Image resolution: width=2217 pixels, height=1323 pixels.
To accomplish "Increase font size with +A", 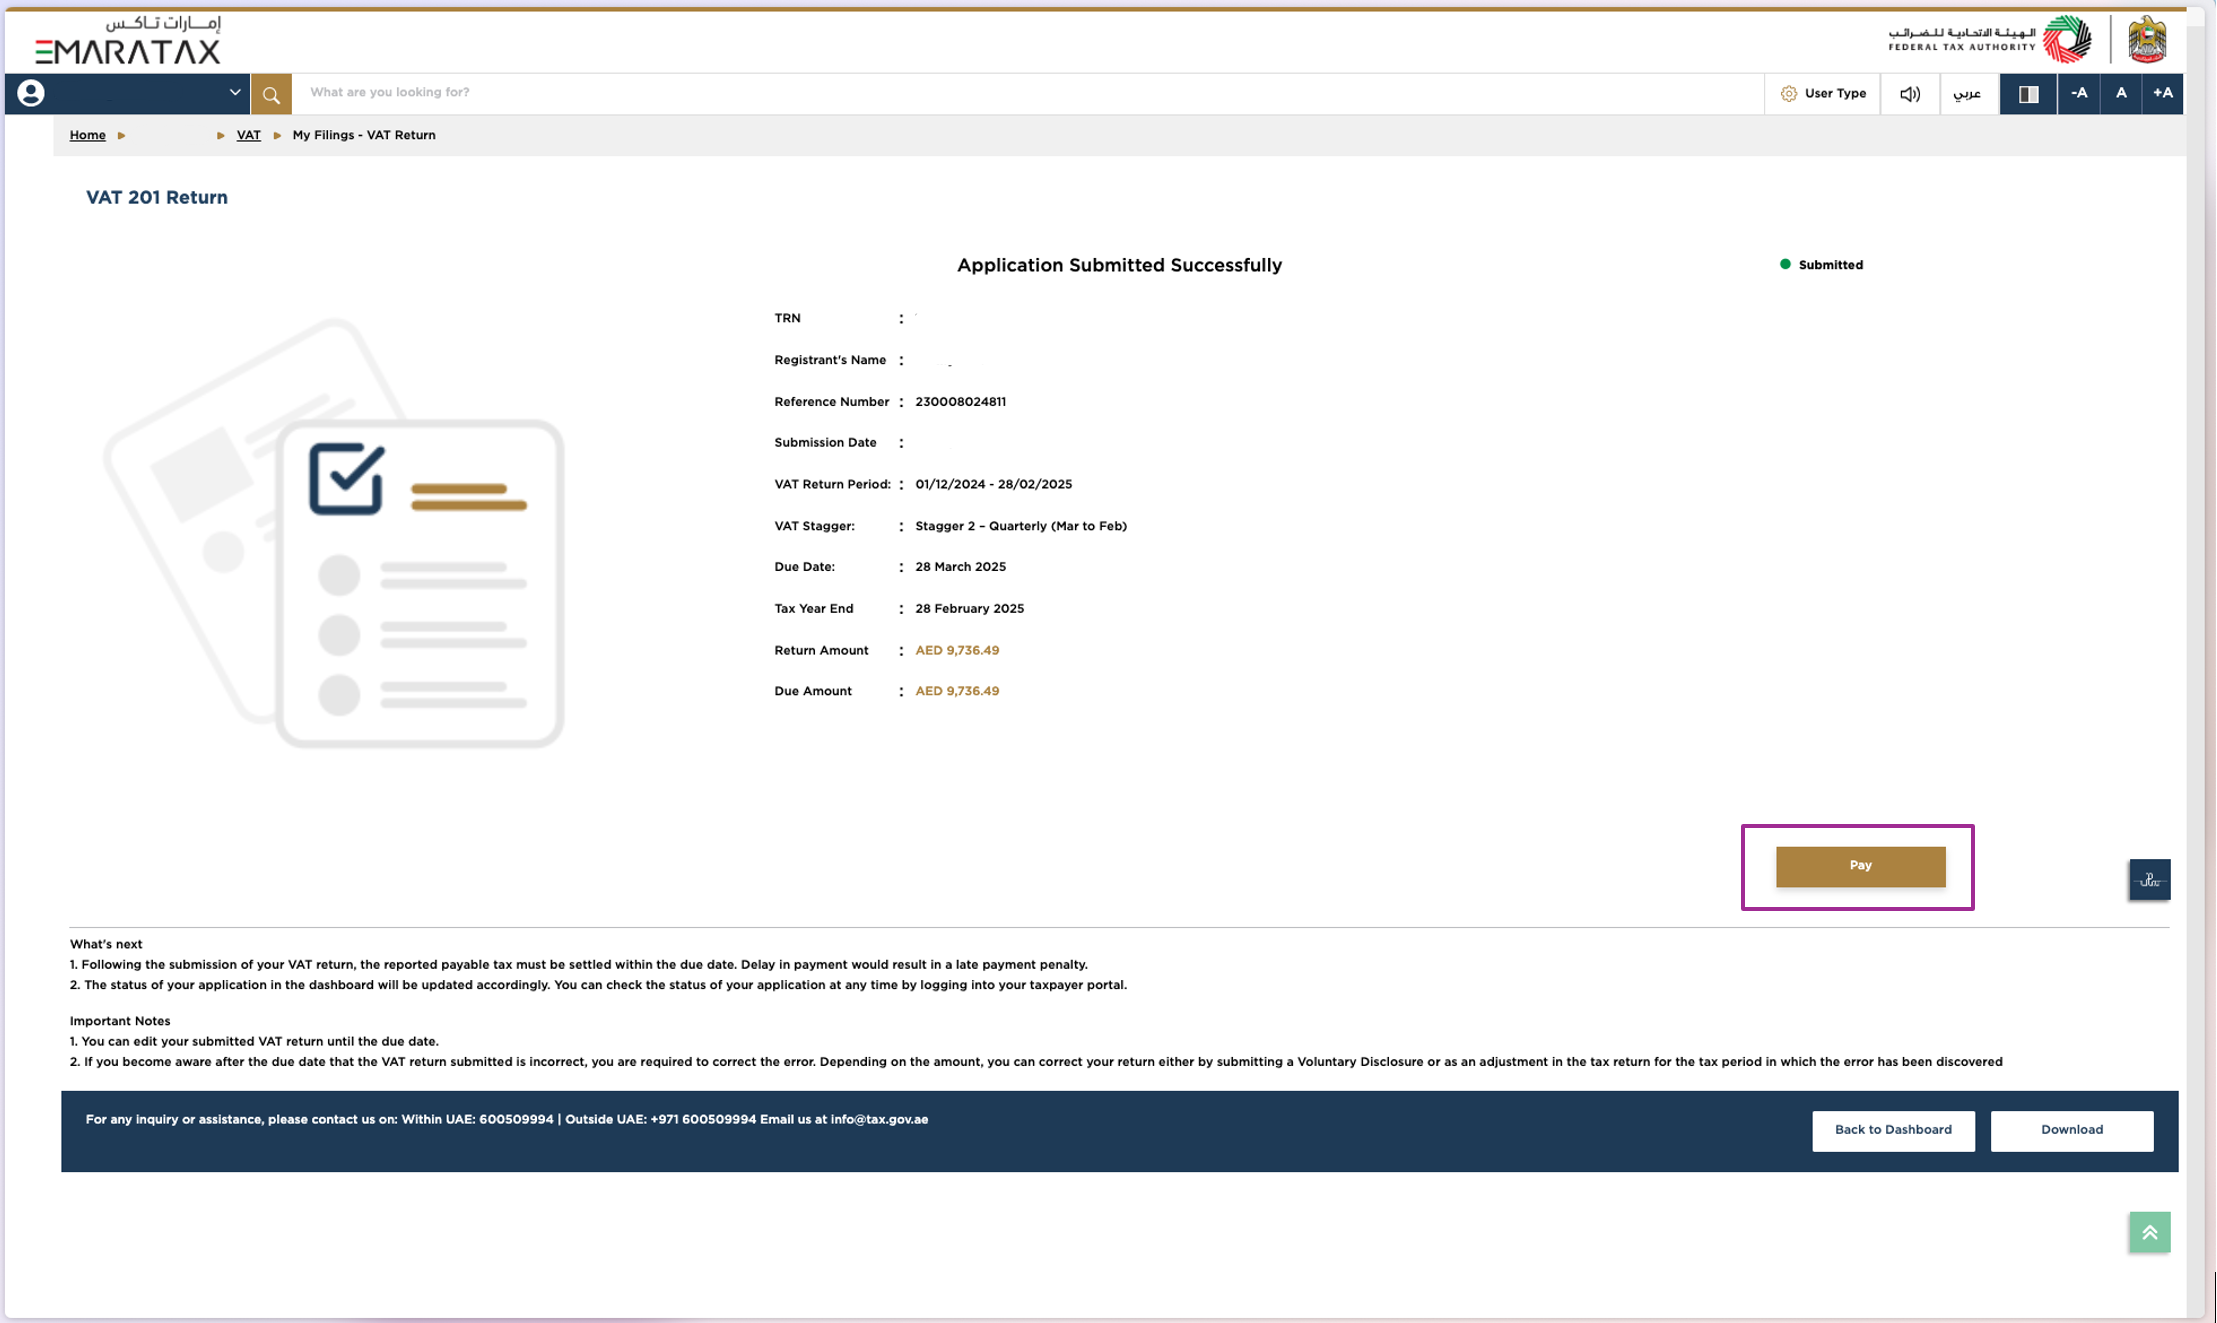I will click(x=2162, y=93).
